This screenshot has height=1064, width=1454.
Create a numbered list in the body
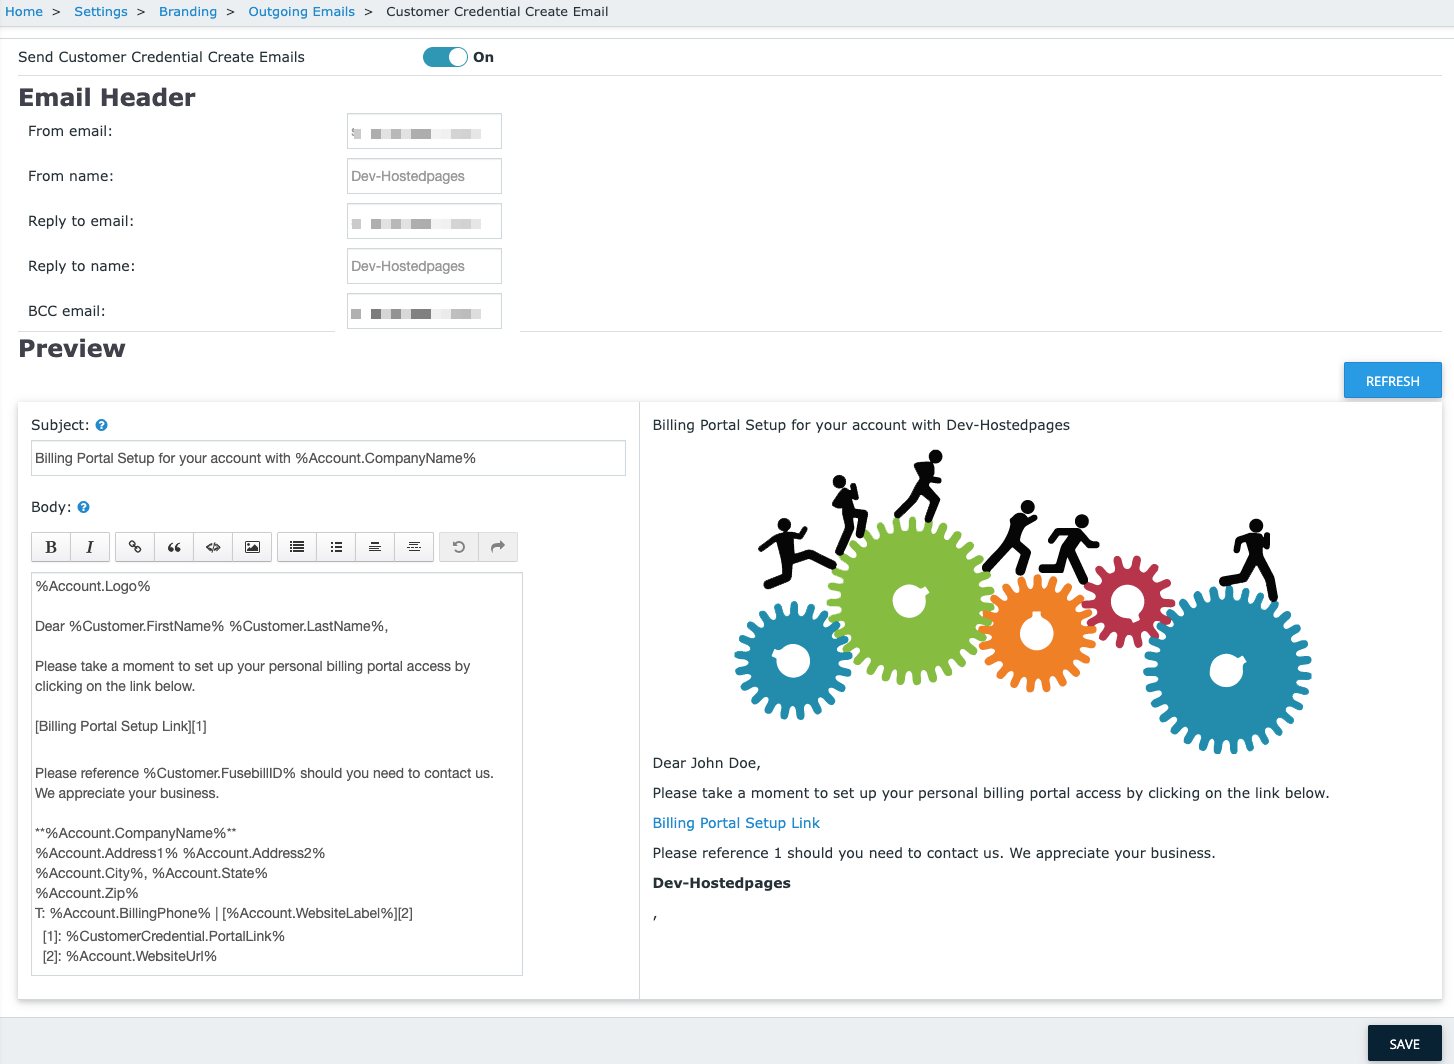[297, 547]
